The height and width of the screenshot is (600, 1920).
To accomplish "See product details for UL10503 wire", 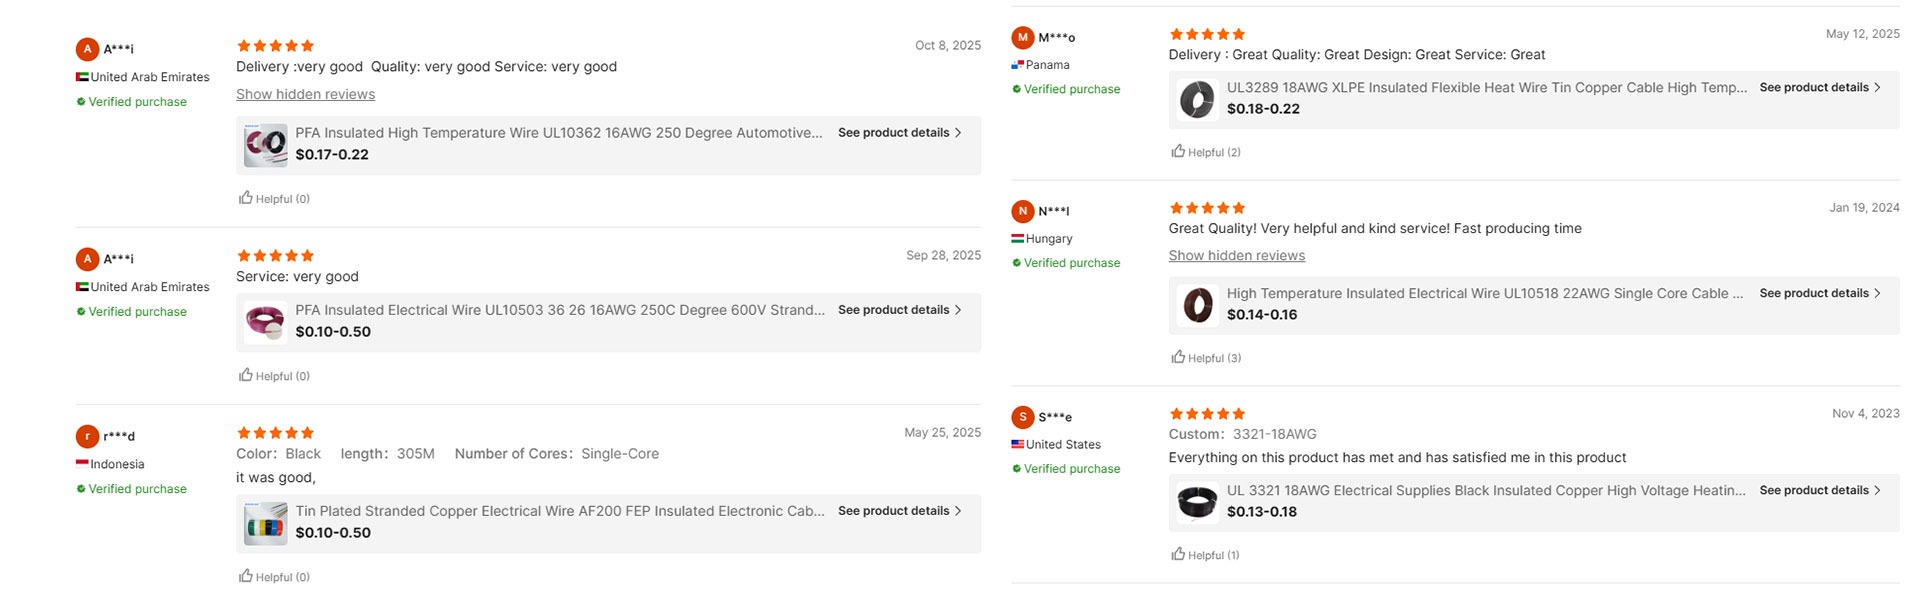I will (x=899, y=310).
